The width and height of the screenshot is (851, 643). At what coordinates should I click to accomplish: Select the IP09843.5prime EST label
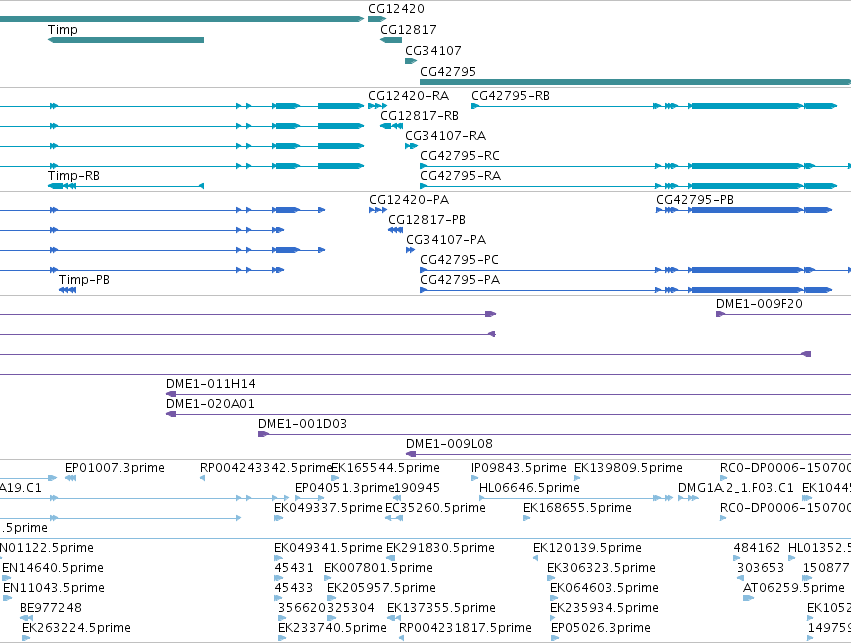click(x=519, y=469)
